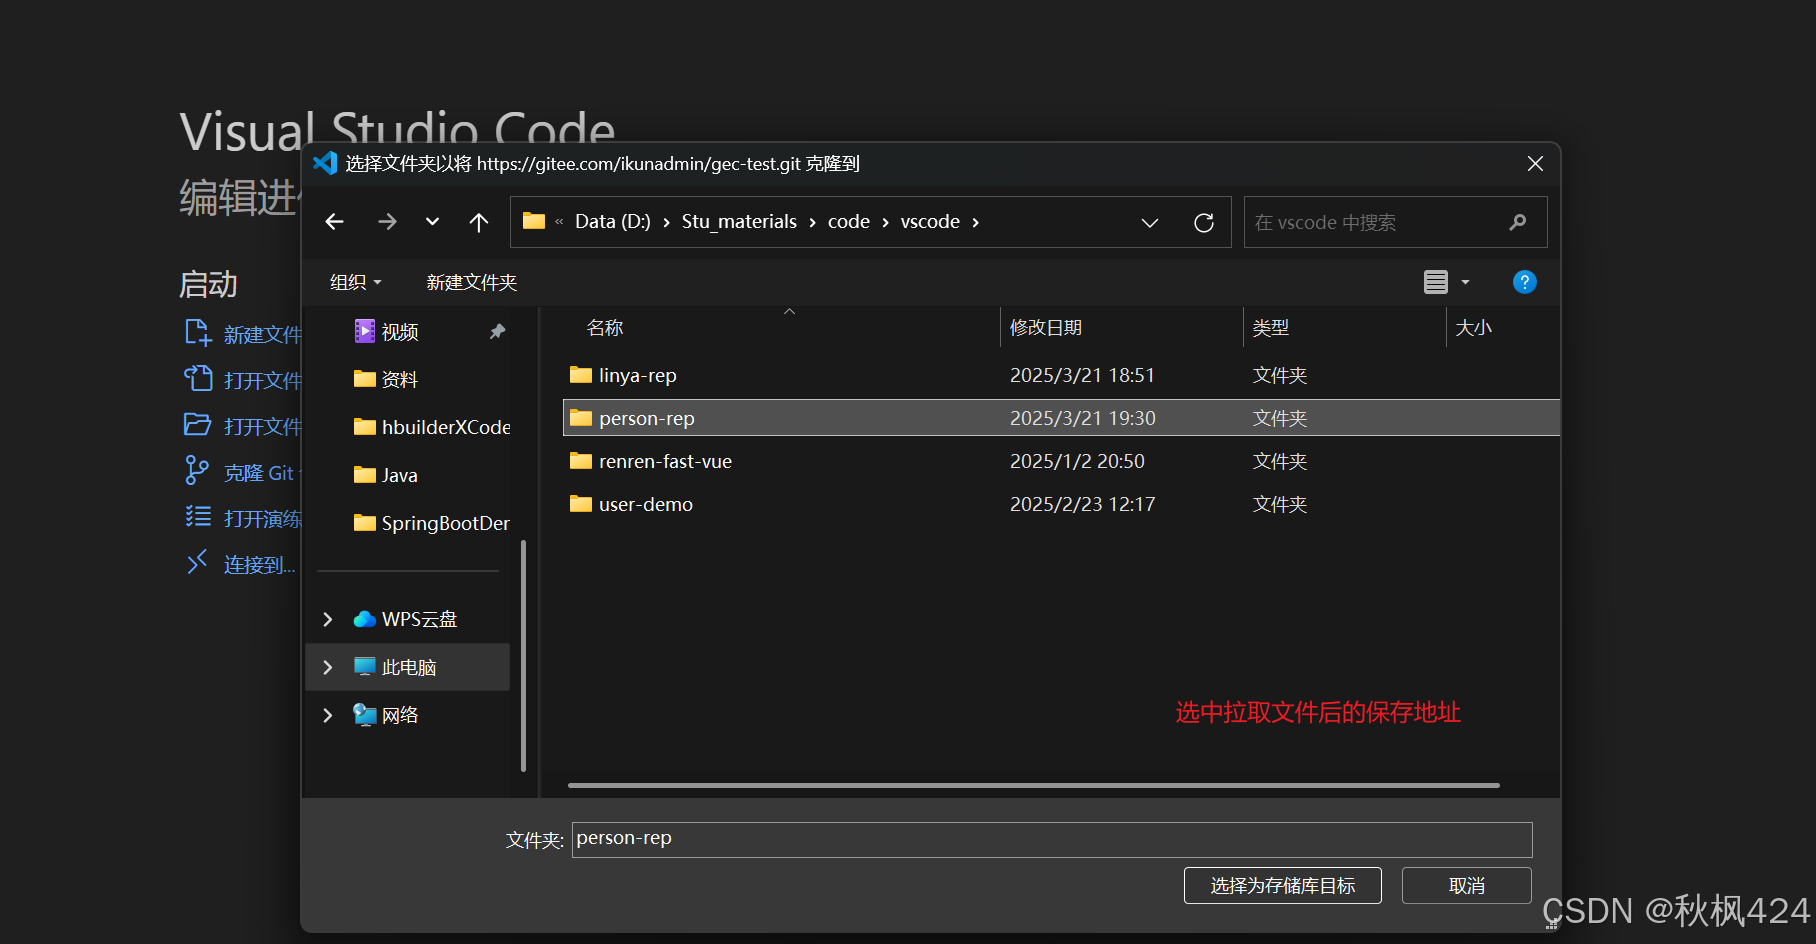
Task: Go up one folder level
Action: (x=478, y=221)
